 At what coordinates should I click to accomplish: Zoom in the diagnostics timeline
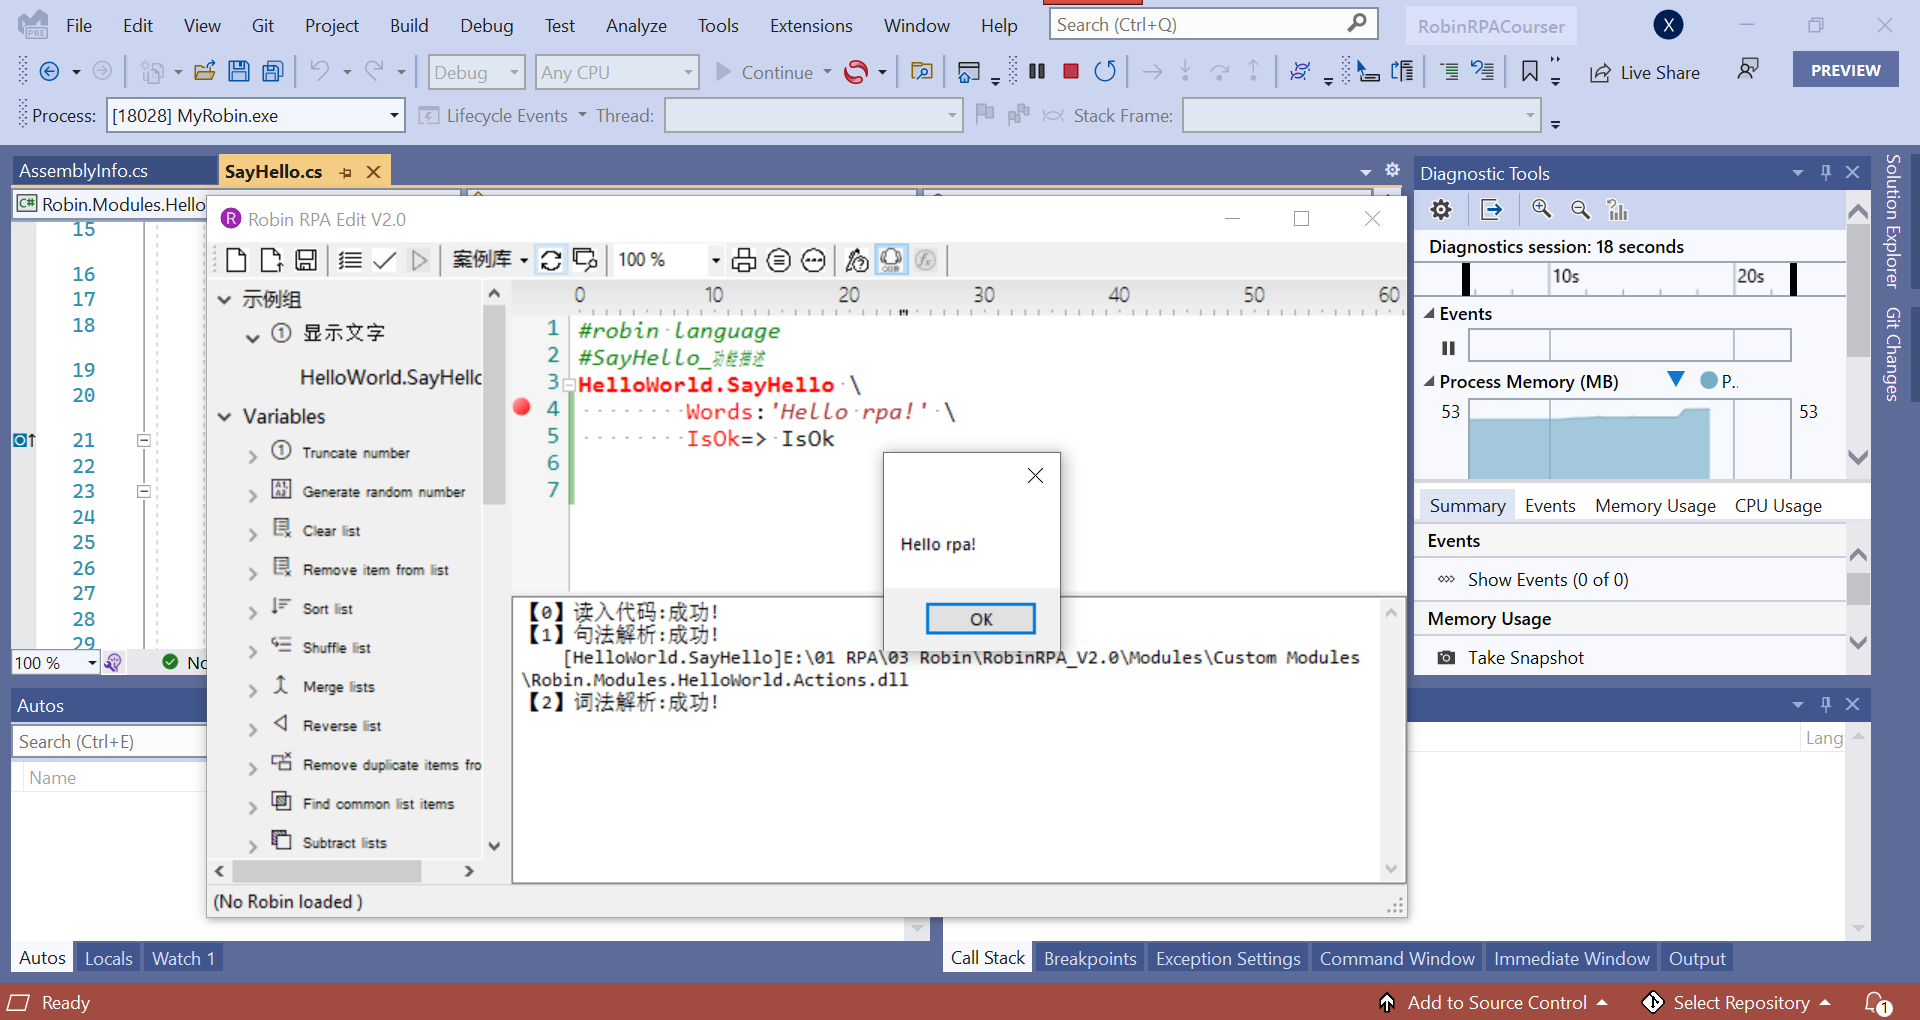click(x=1542, y=209)
